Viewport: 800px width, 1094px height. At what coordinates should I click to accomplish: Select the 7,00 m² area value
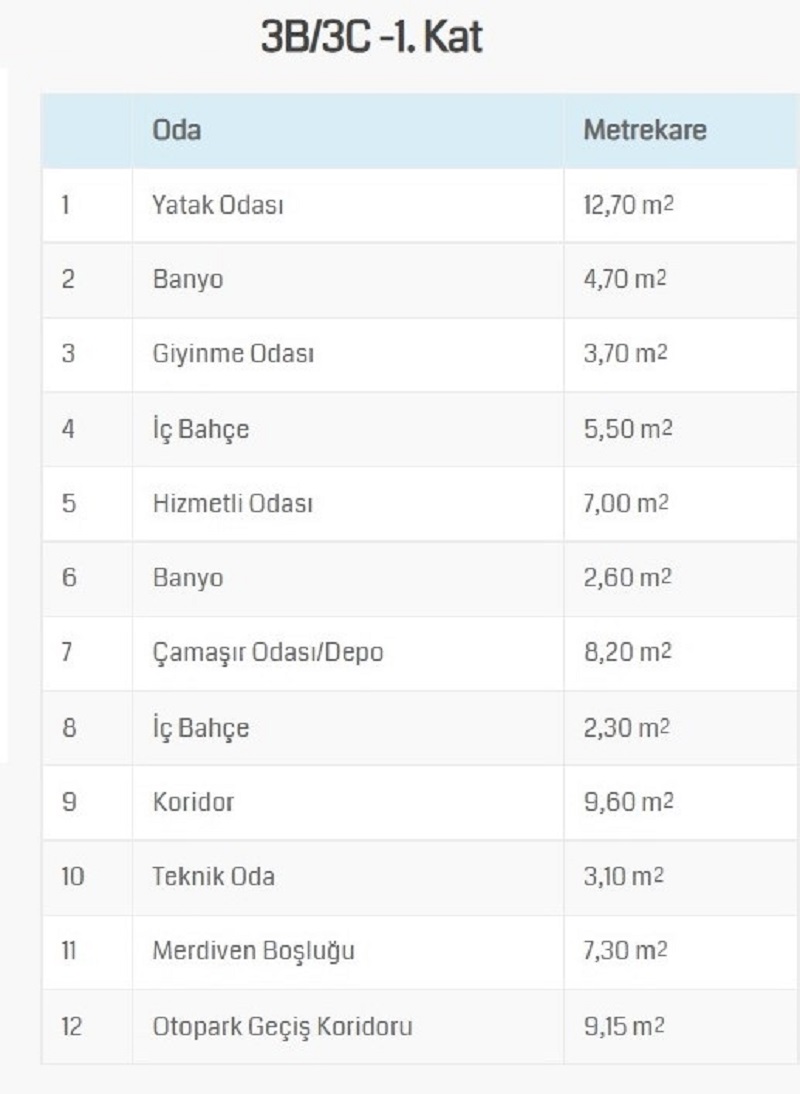[626, 503]
